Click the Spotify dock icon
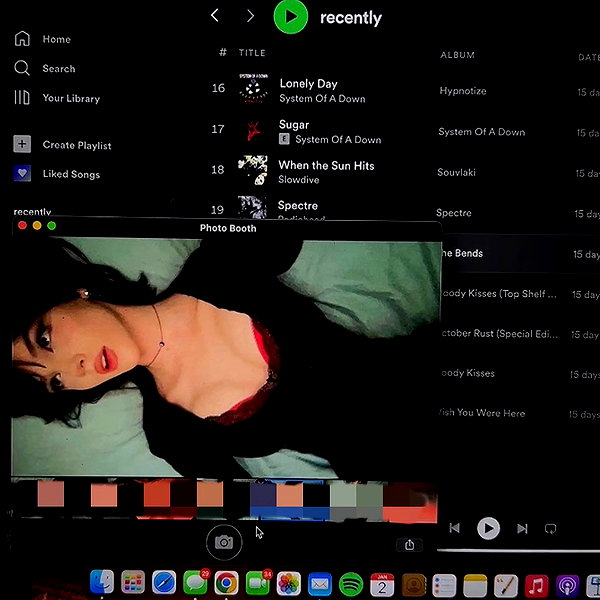 (x=351, y=584)
